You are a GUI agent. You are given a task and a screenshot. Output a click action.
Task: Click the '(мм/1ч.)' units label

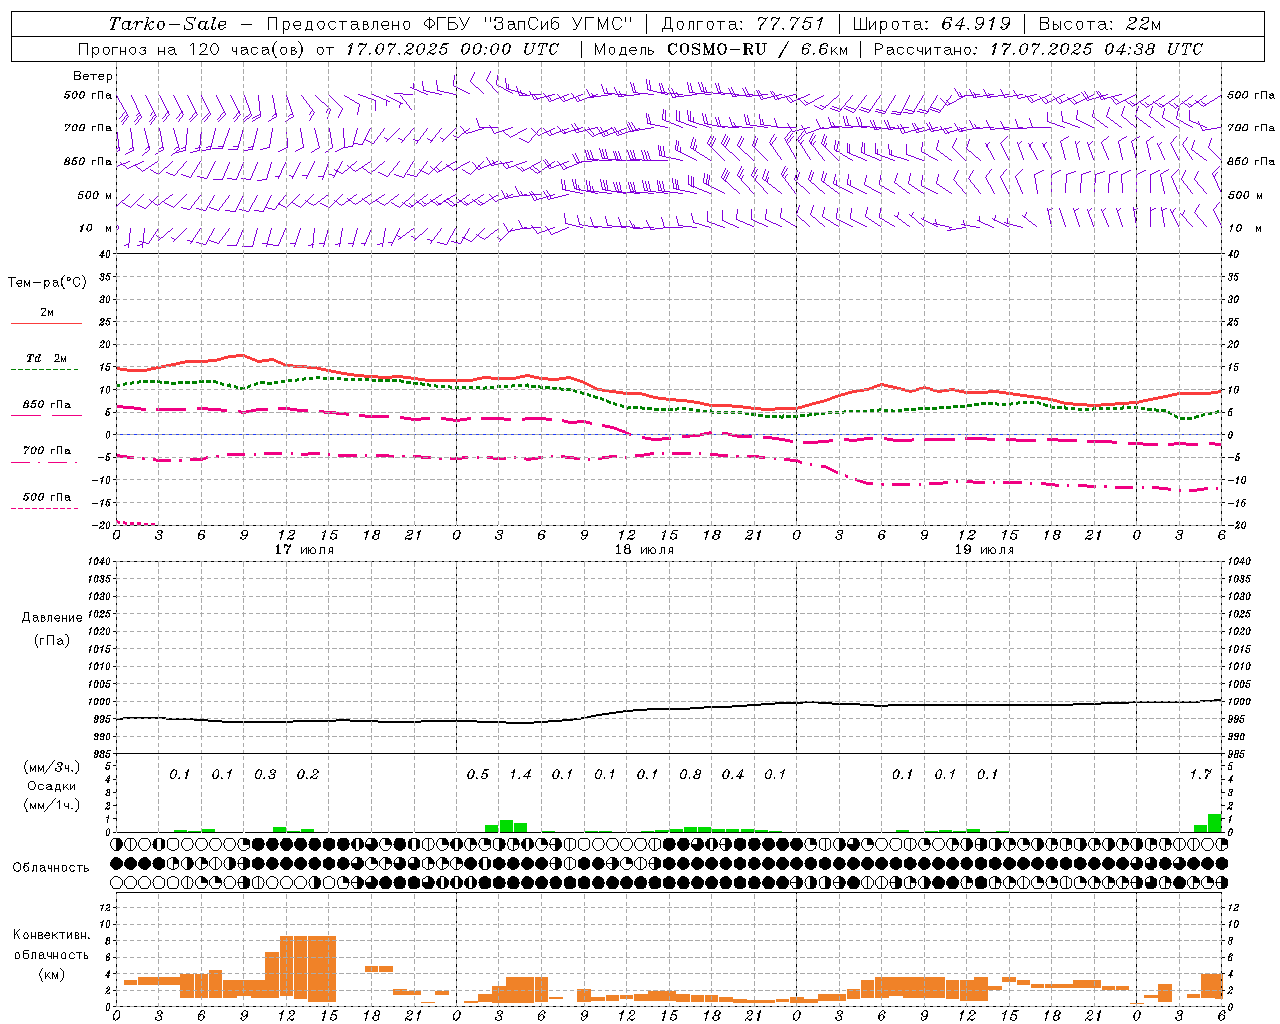pos(51,805)
